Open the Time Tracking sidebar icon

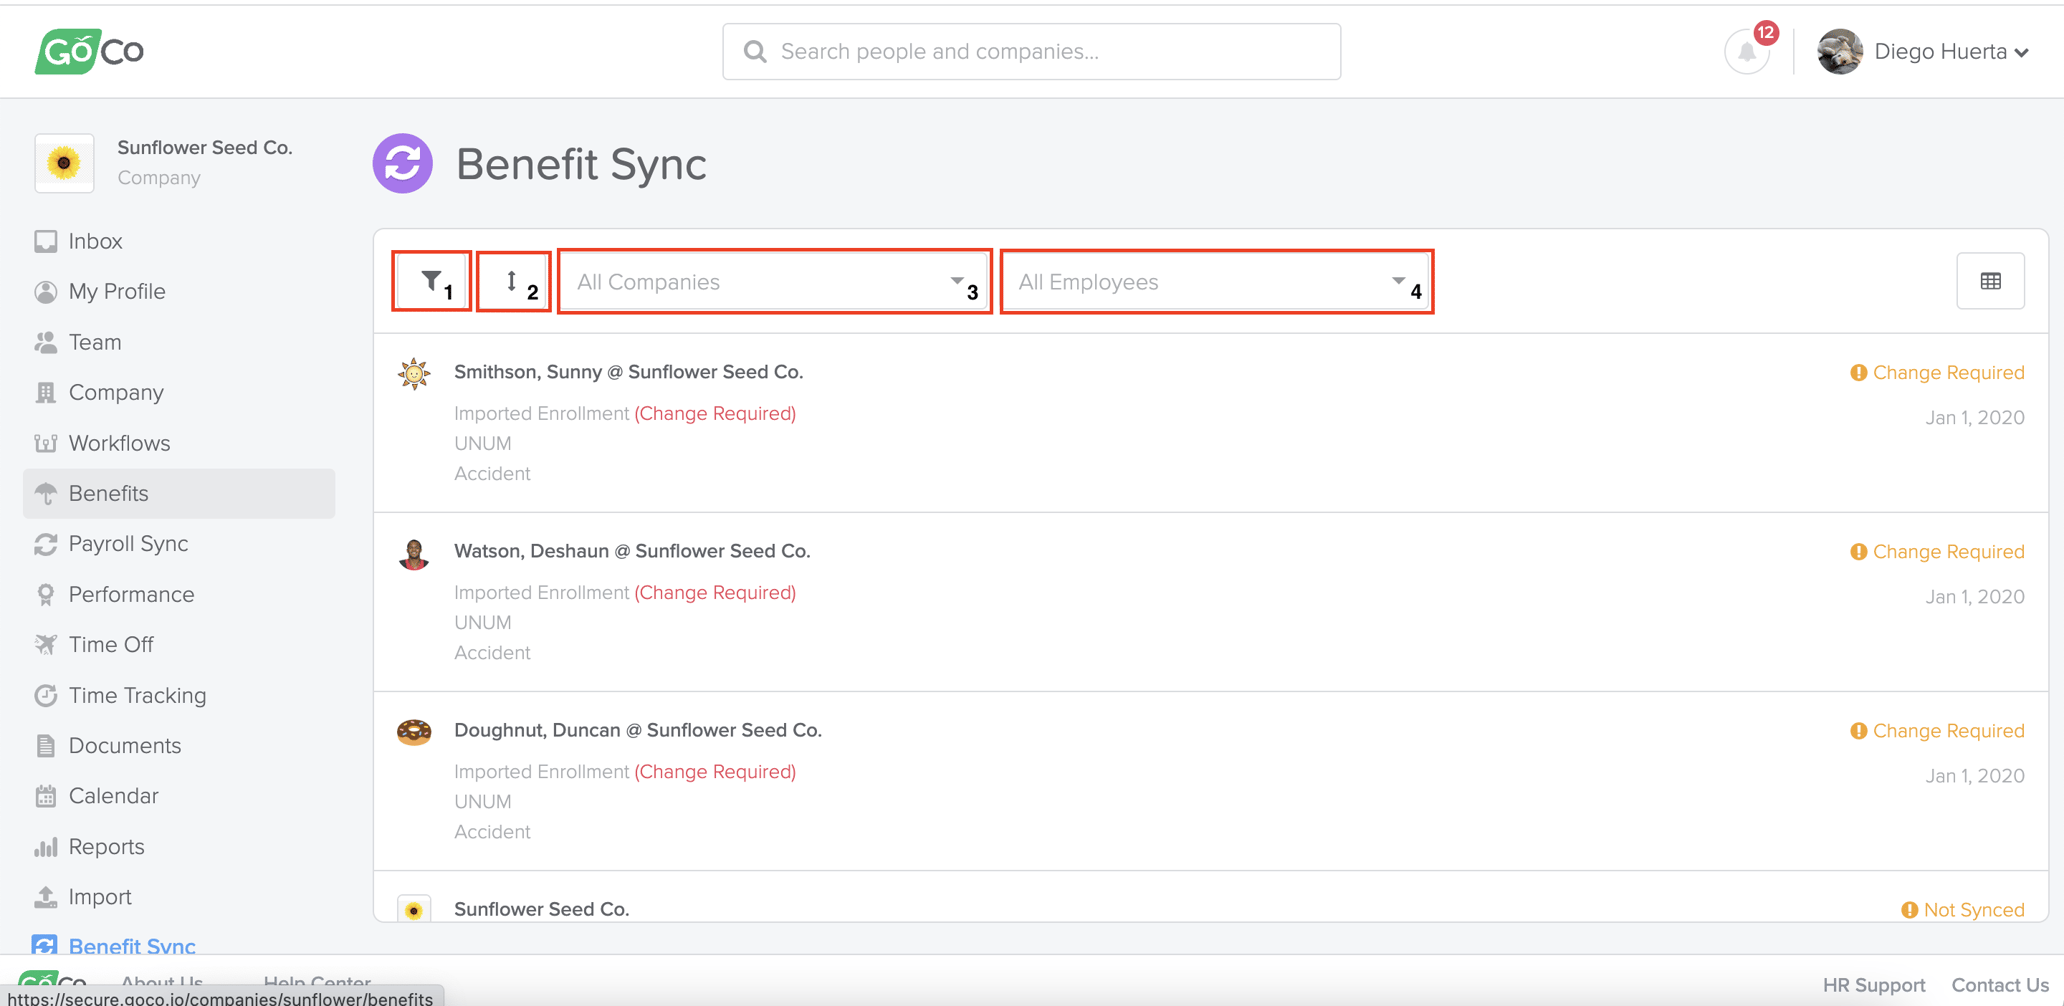[46, 695]
